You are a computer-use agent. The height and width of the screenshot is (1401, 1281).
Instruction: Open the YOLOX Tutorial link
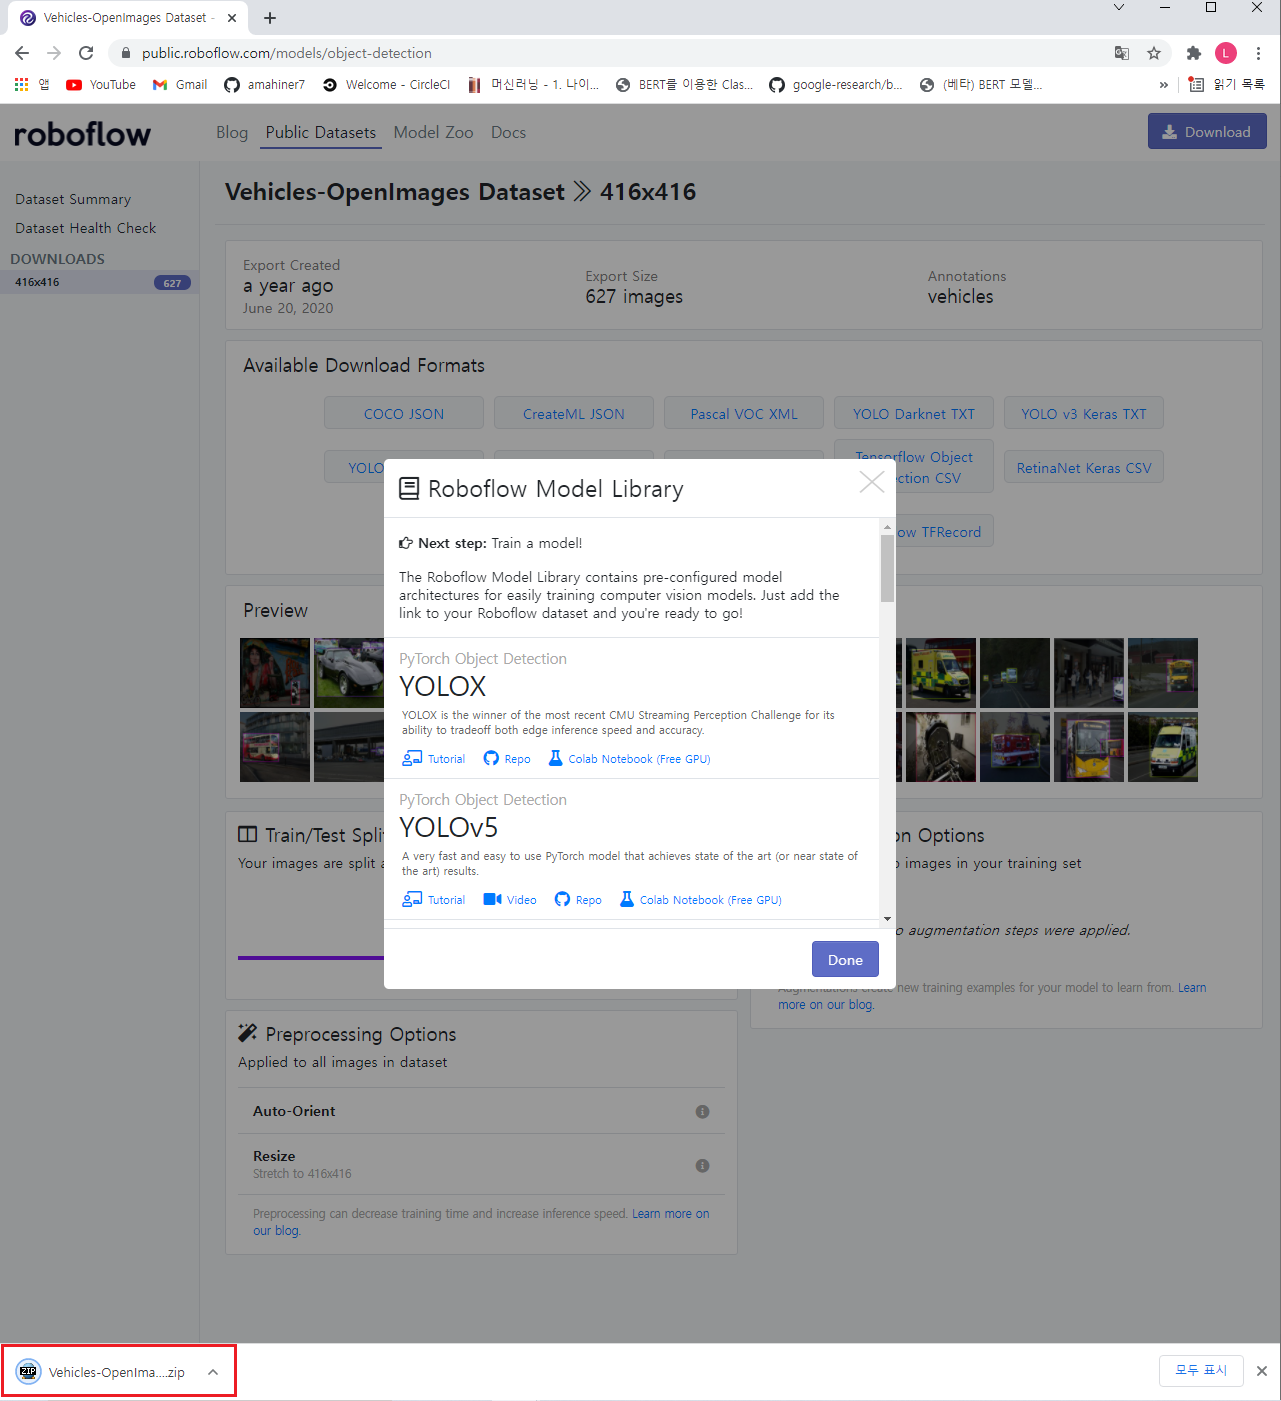(x=434, y=759)
